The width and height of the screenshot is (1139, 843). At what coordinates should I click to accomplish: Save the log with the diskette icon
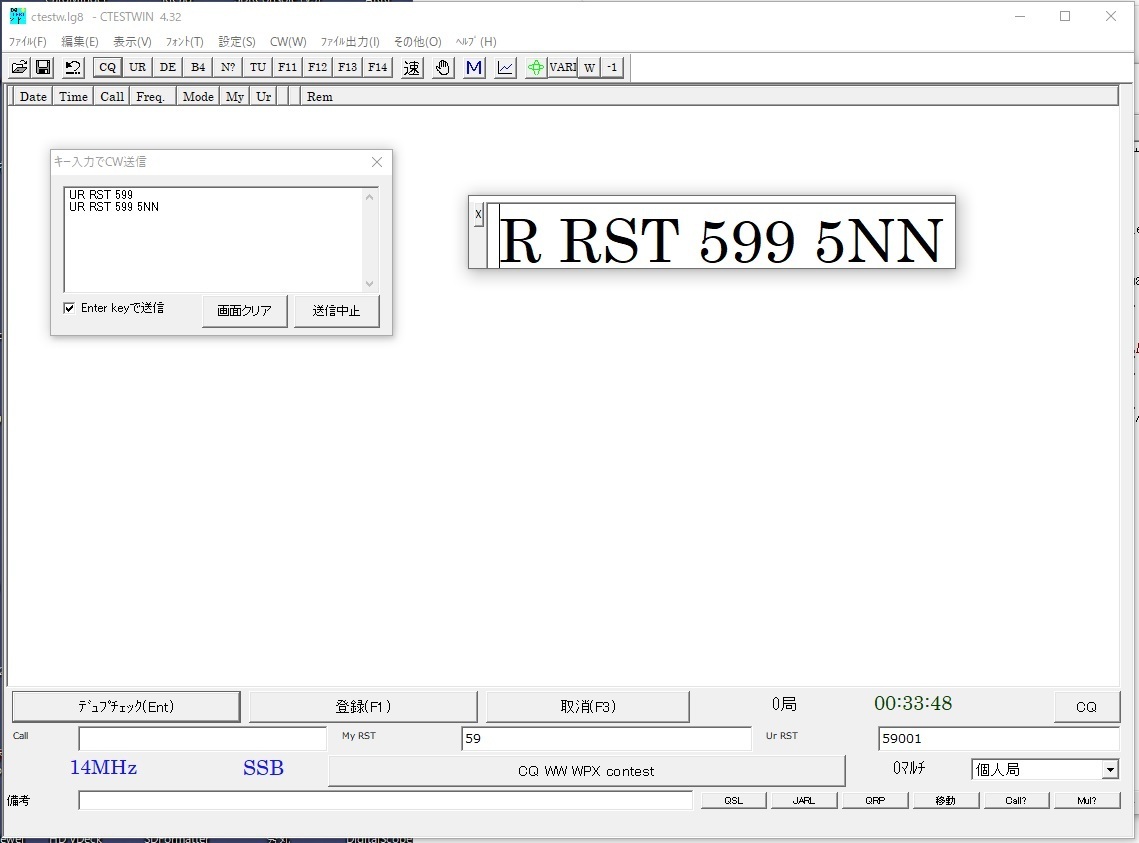click(43, 67)
